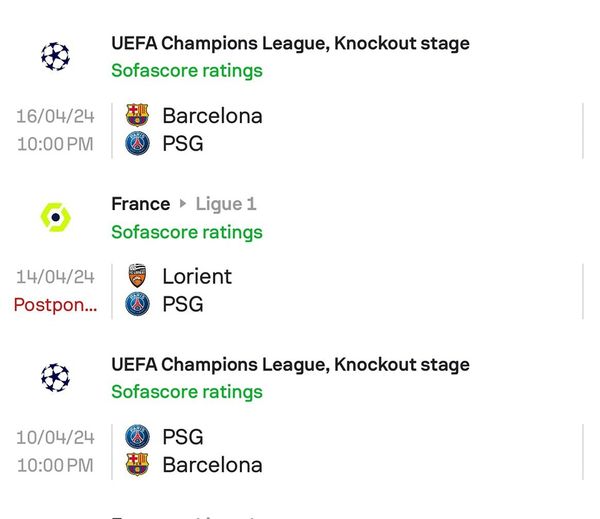Open the Lorient team name in 14/04/24 match

(x=197, y=276)
